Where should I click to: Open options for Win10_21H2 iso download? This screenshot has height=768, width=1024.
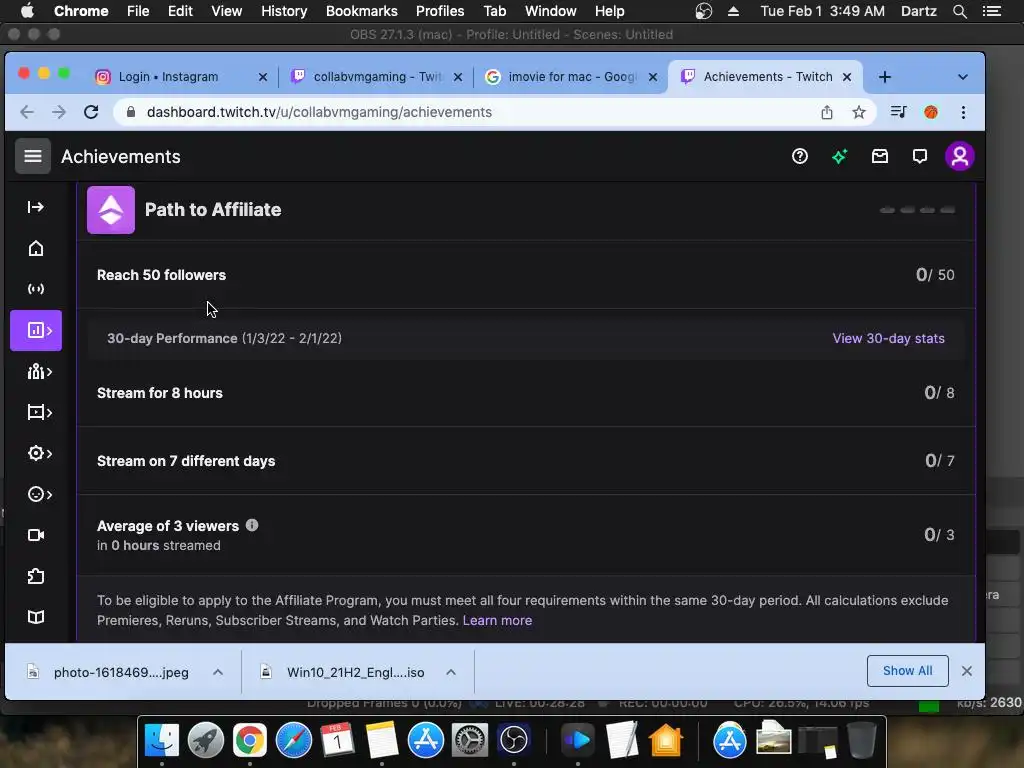coord(451,672)
